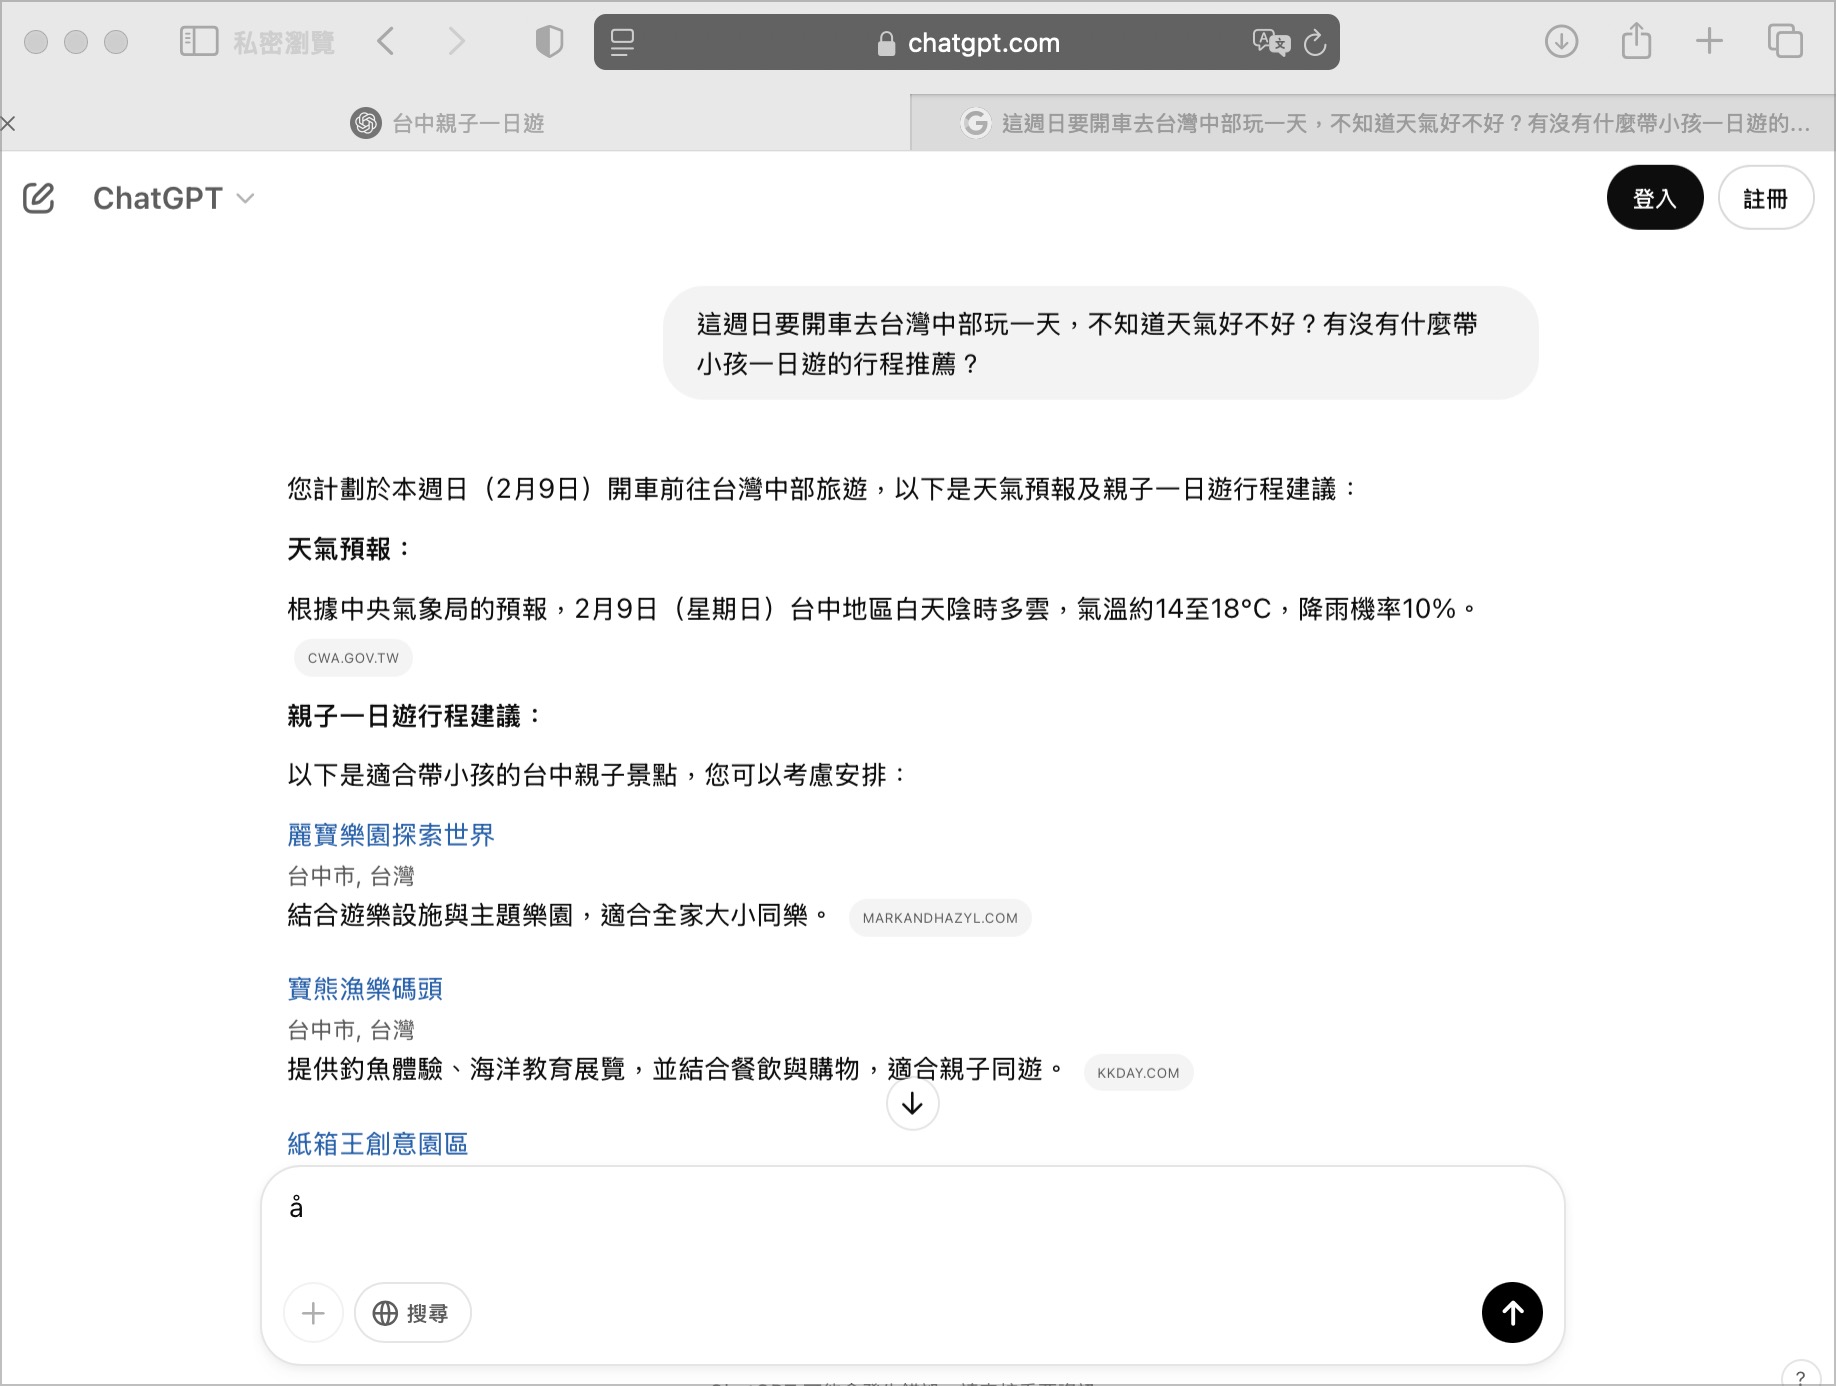Click the help question mark button

coord(1800,1375)
